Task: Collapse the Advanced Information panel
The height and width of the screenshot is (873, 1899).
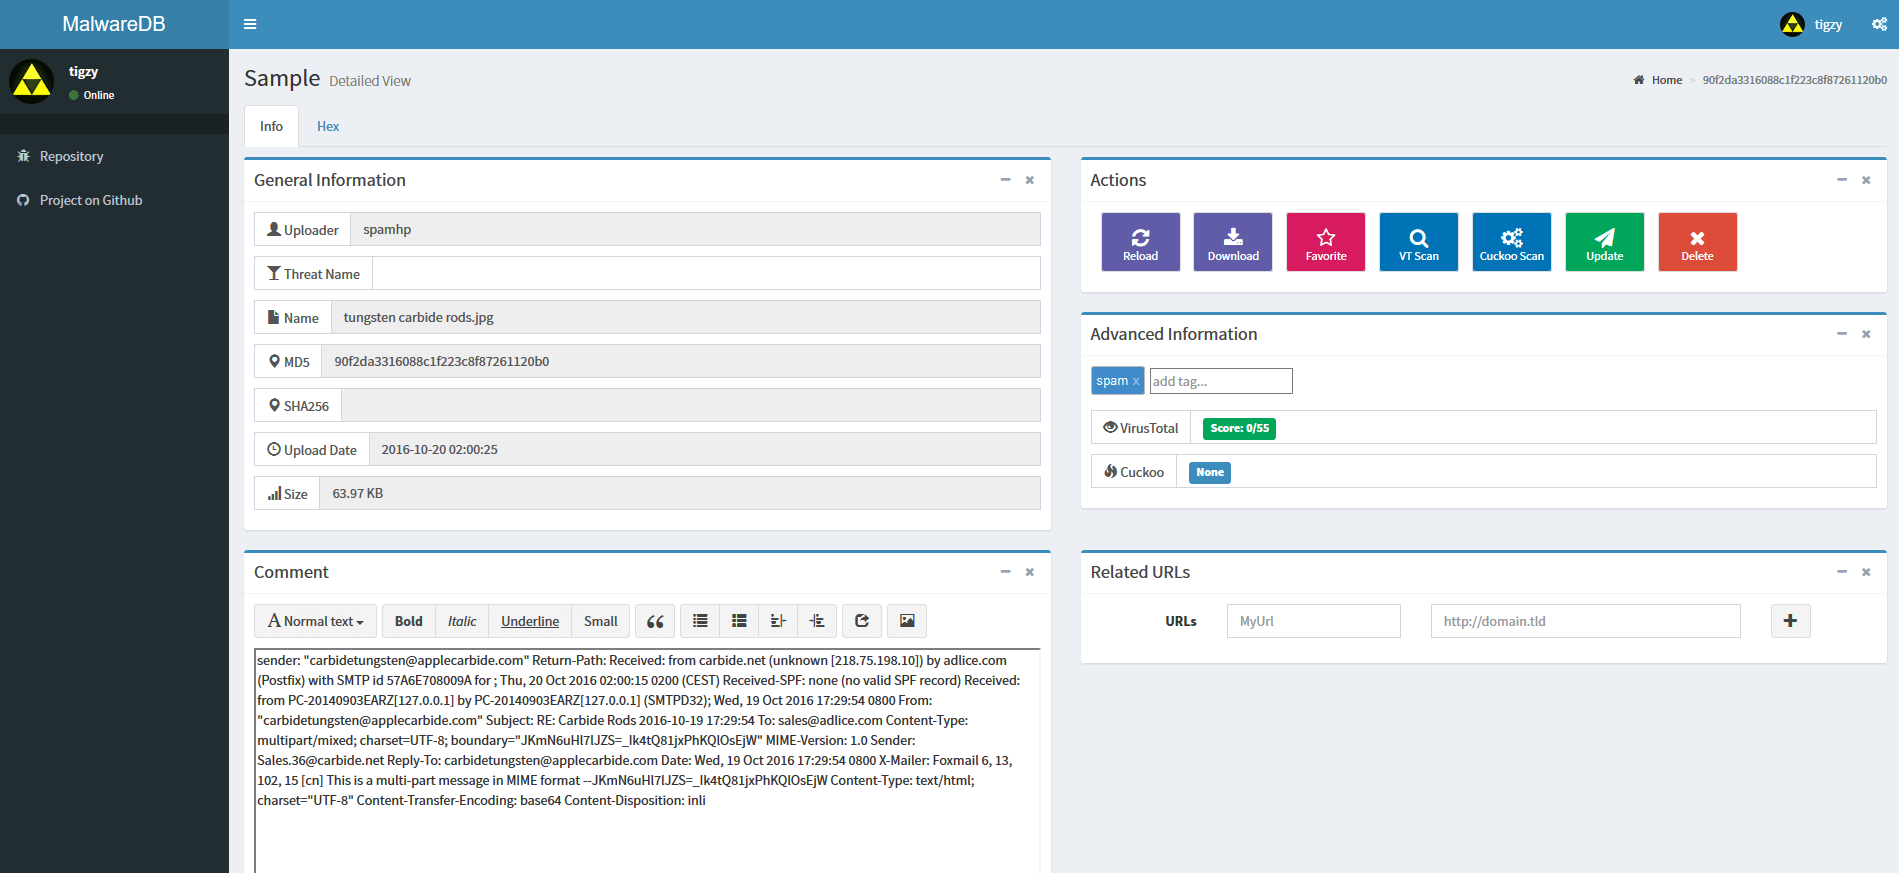Action: tap(1841, 334)
